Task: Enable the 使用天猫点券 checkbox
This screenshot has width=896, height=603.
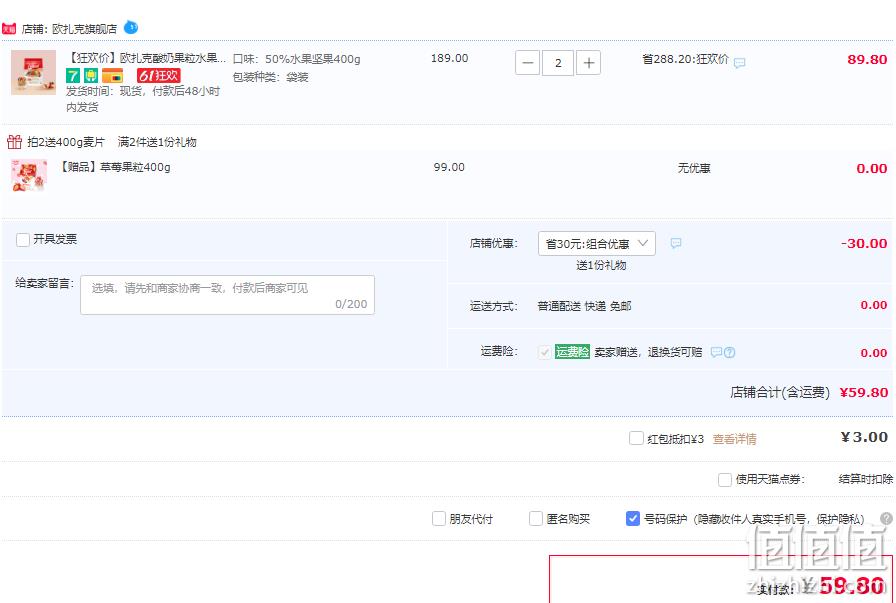Action: (x=725, y=480)
